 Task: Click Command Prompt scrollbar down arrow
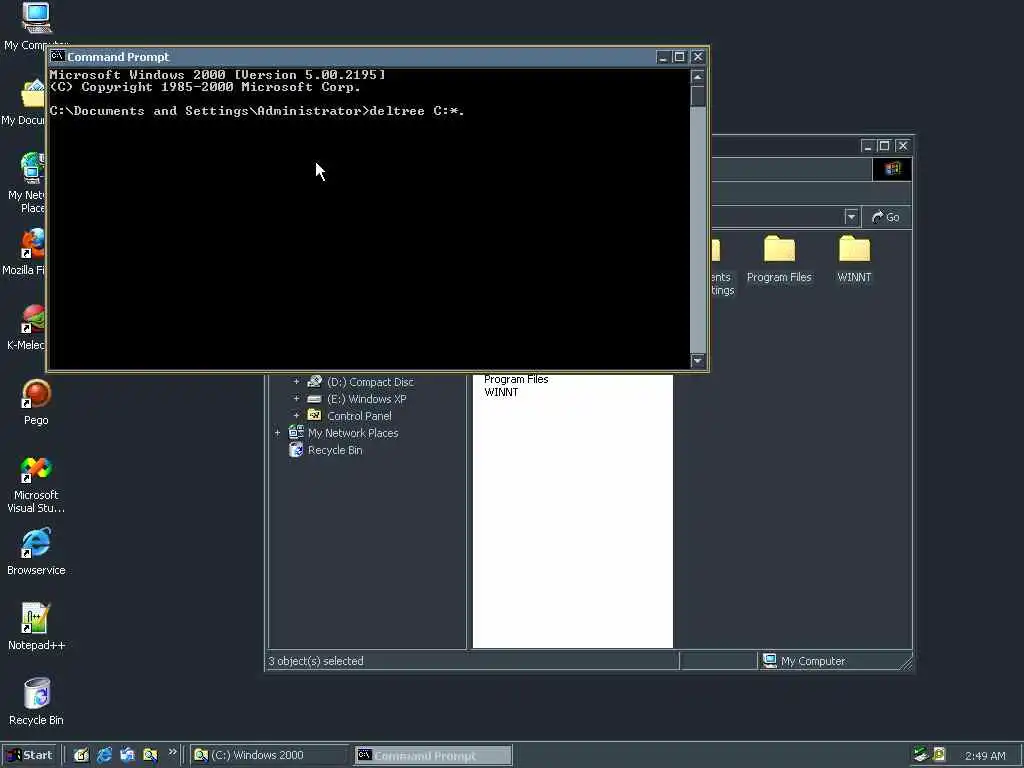pyautogui.click(x=697, y=360)
